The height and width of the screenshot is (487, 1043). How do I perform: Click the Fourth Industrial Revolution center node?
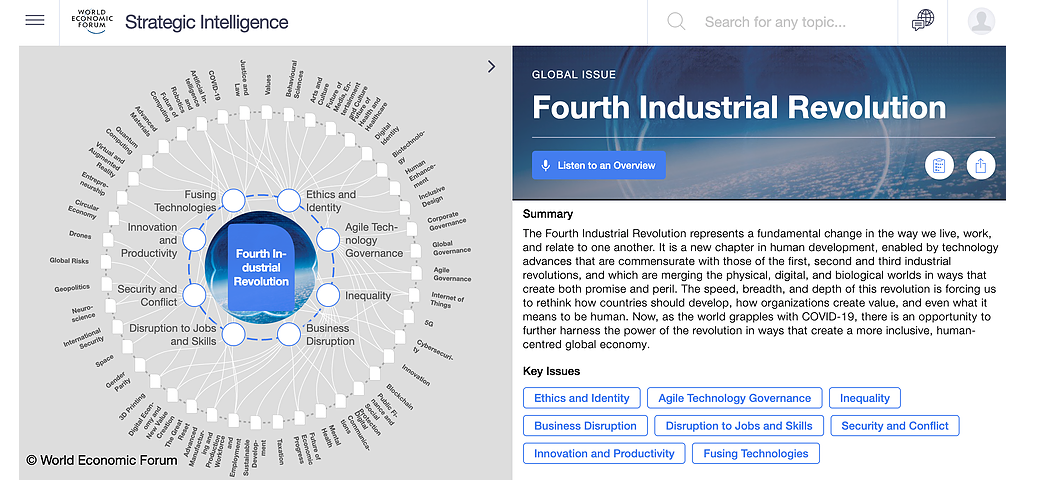coord(261,267)
